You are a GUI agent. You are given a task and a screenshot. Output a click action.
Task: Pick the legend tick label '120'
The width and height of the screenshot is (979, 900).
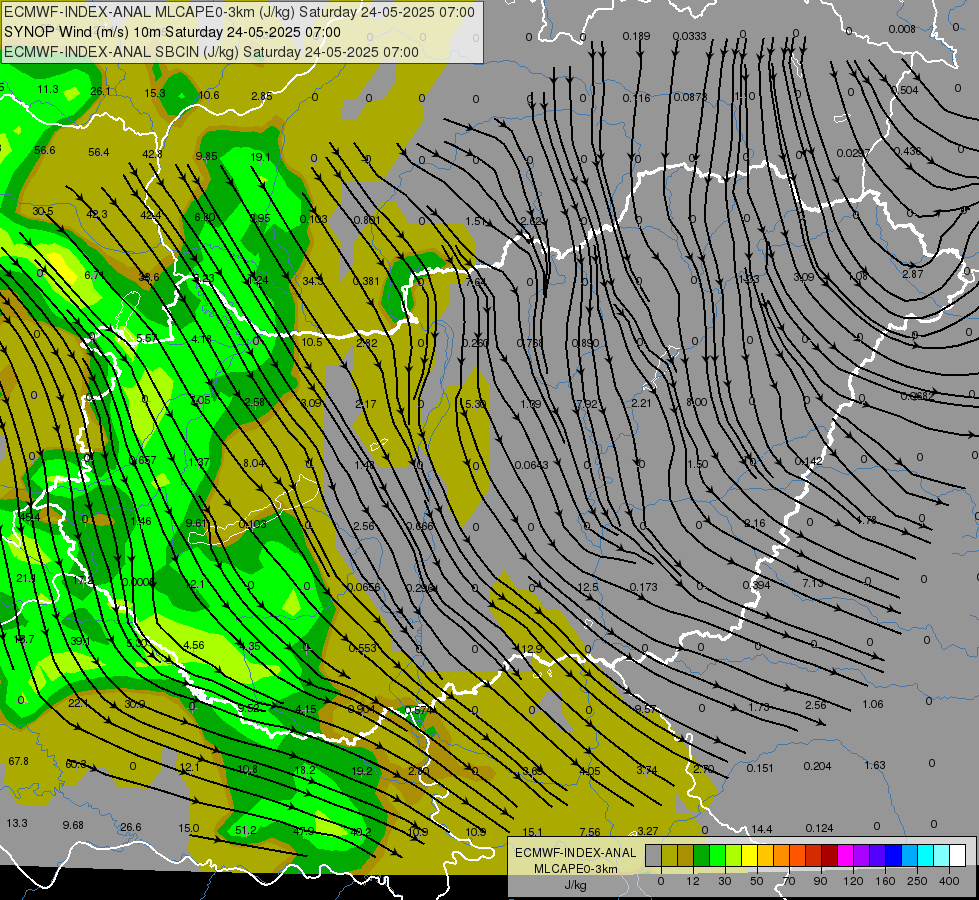click(853, 881)
